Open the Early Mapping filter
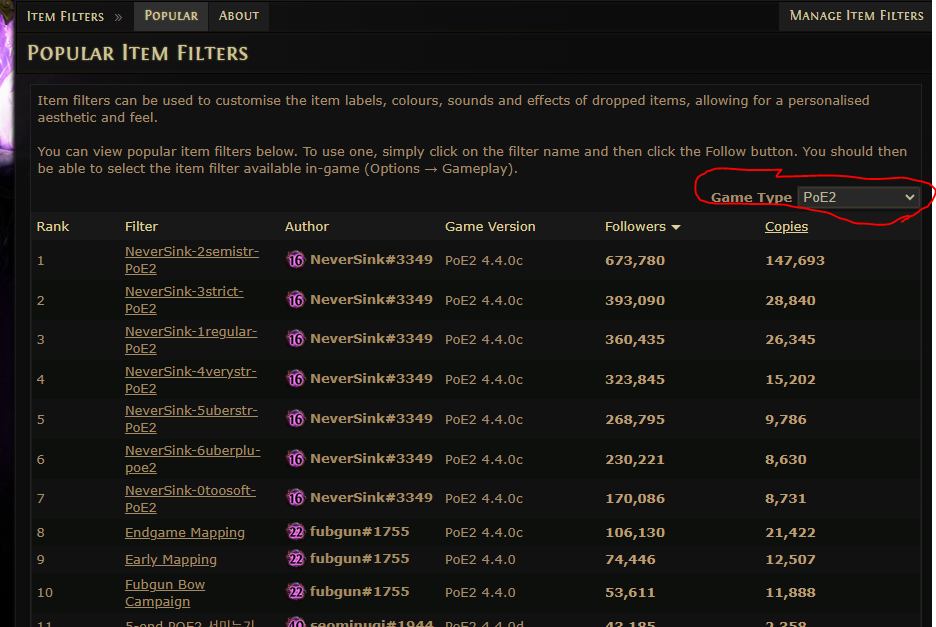Viewport: 936px width, 627px height. (x=171, y=560)
